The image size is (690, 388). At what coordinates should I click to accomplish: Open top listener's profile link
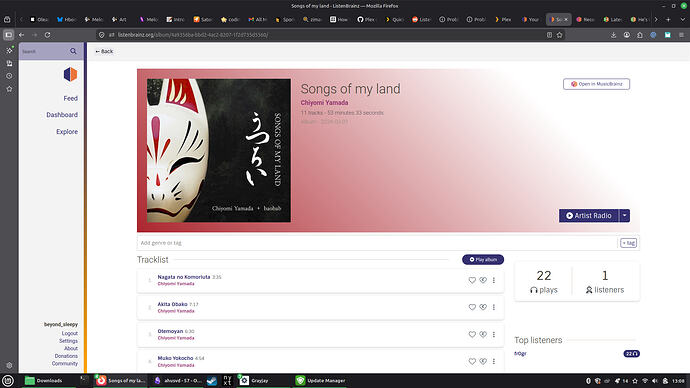click(520, 353)
